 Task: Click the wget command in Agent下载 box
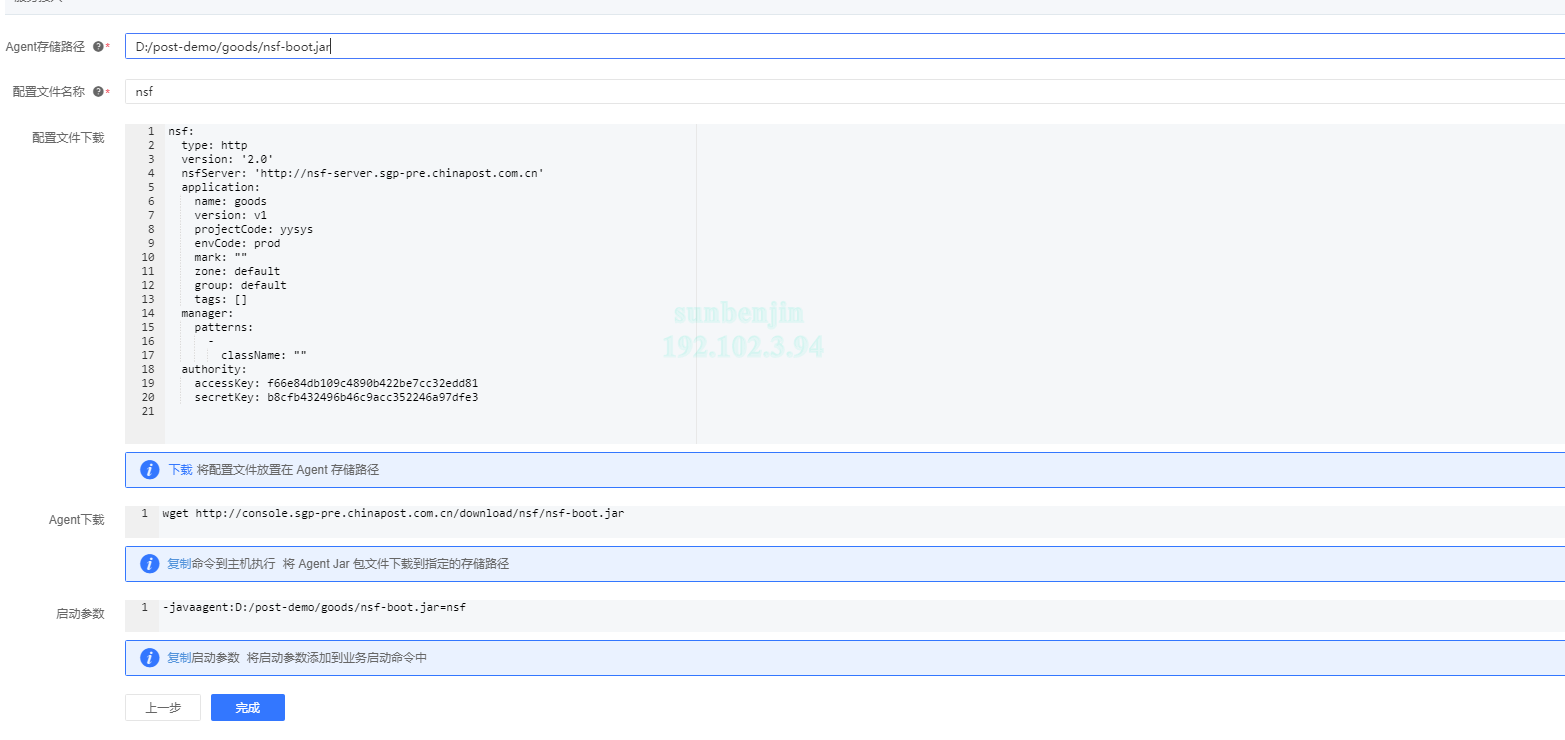click(393, 514)
